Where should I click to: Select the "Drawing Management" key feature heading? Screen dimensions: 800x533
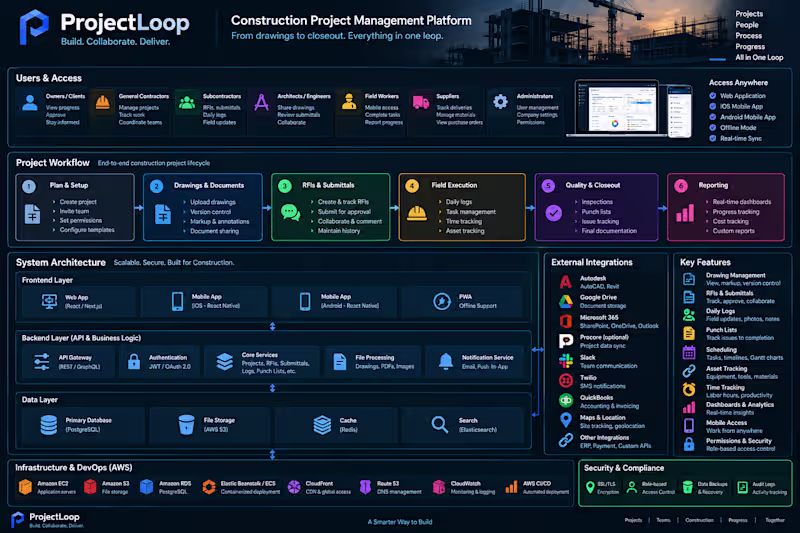(736, 275)
